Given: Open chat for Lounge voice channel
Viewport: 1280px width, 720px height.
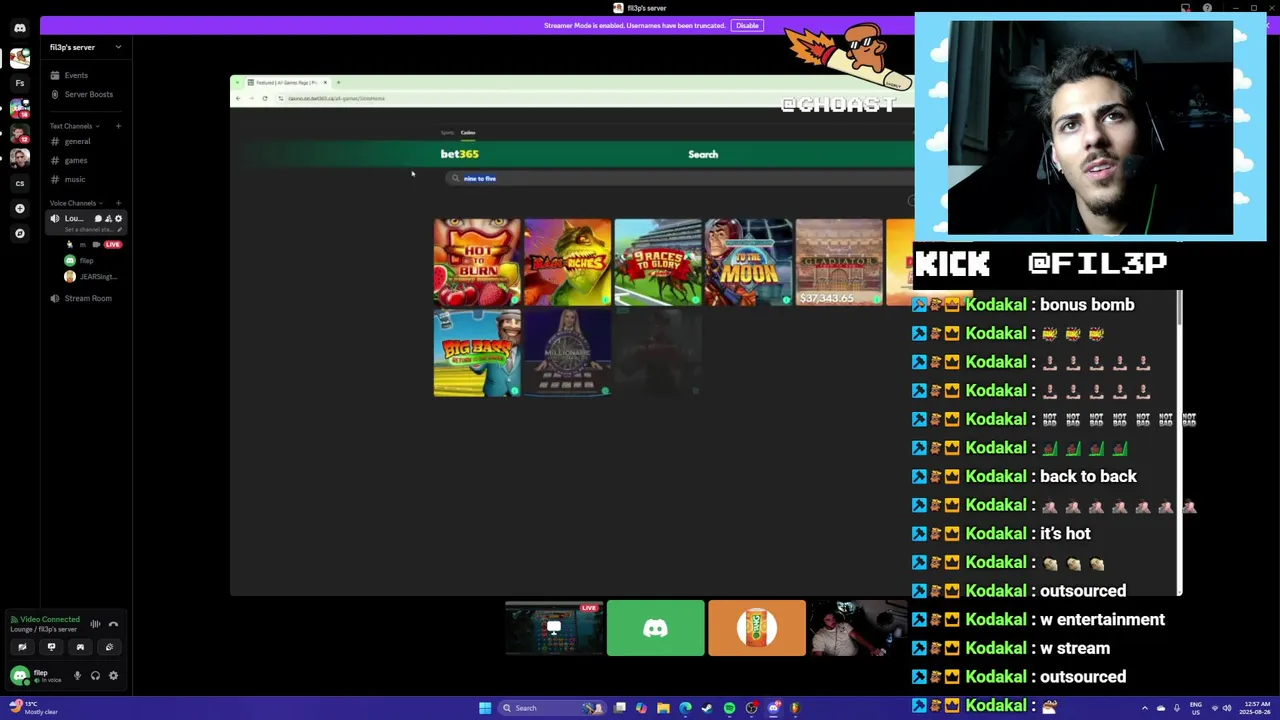Looking at the screenshot, I should coord(98,218).
